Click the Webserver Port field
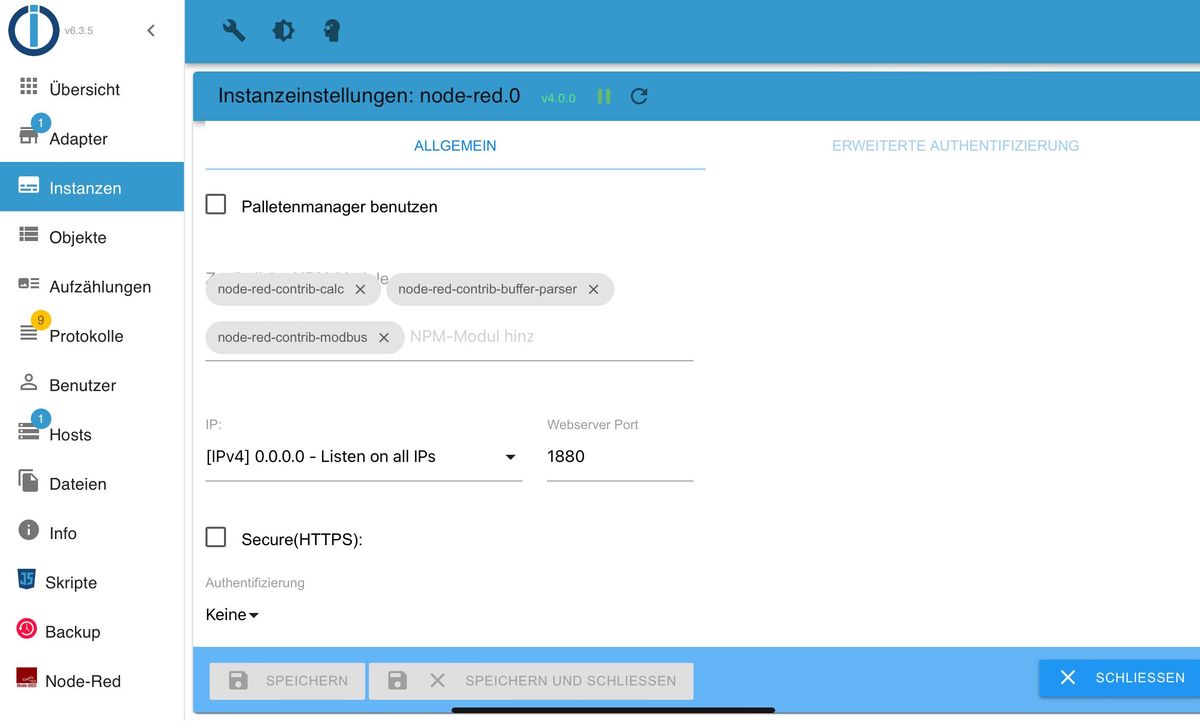The height and width of the screenshot is (721, 1200). pyautogui.click(x=620, y=457)
